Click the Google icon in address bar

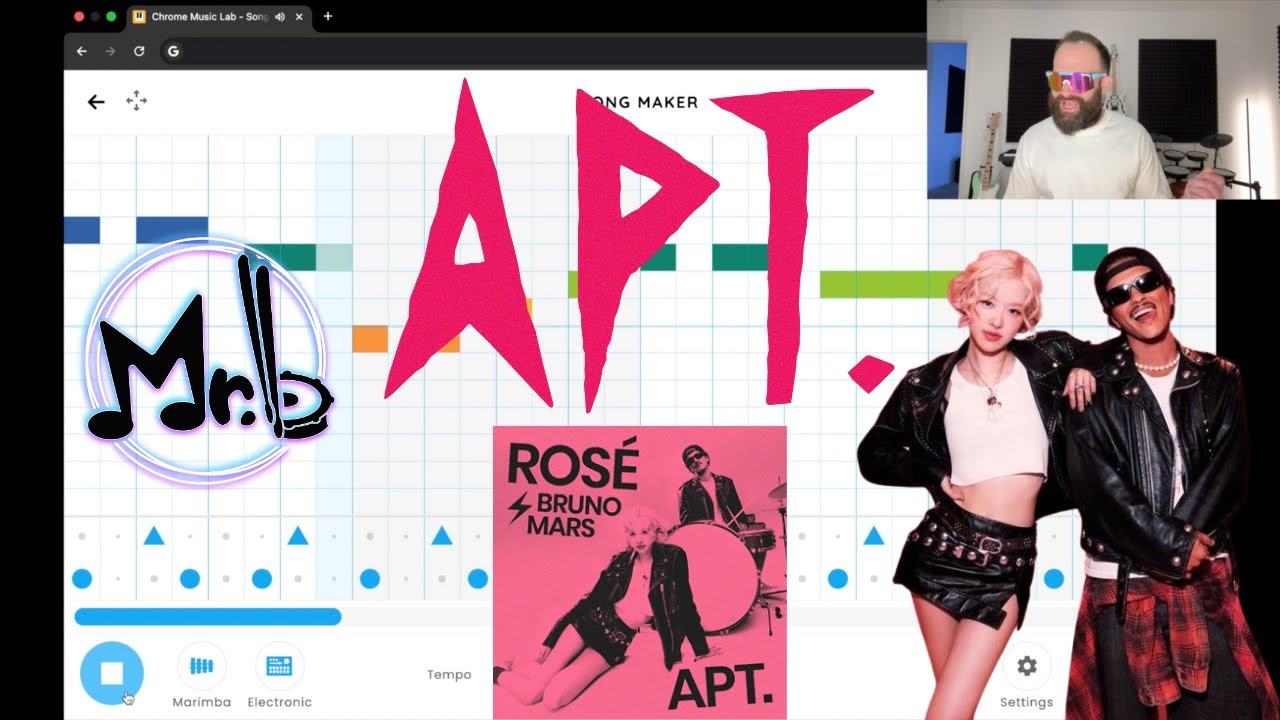tap(173, 51)
